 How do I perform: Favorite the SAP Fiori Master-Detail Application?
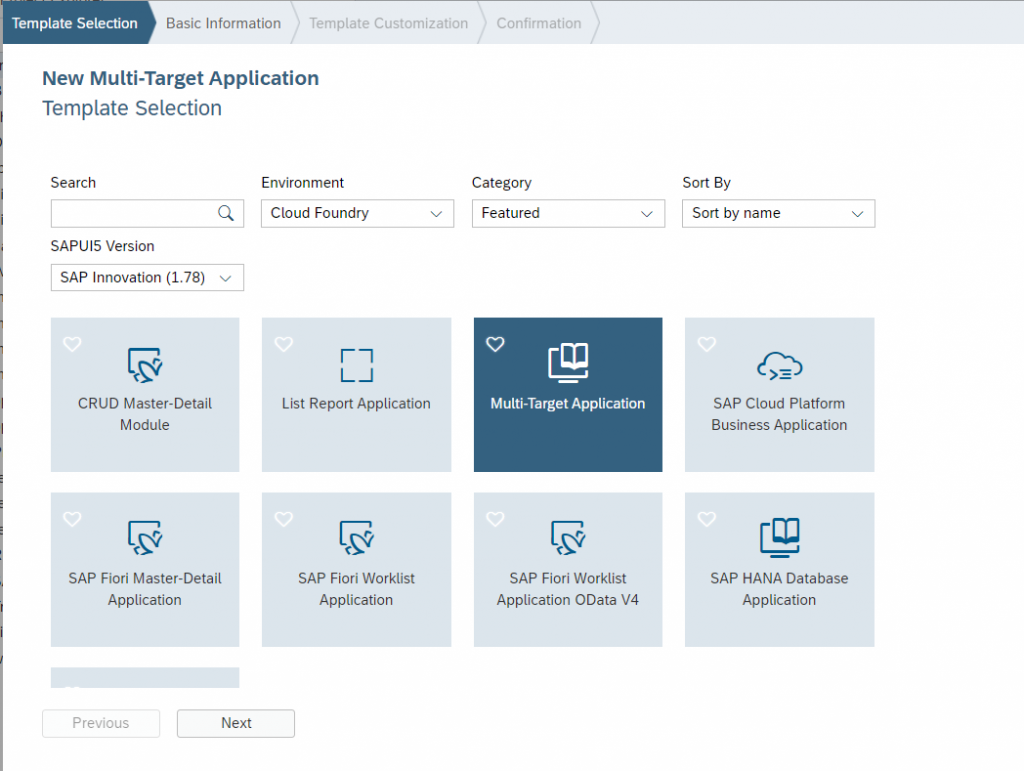[72, 519]
